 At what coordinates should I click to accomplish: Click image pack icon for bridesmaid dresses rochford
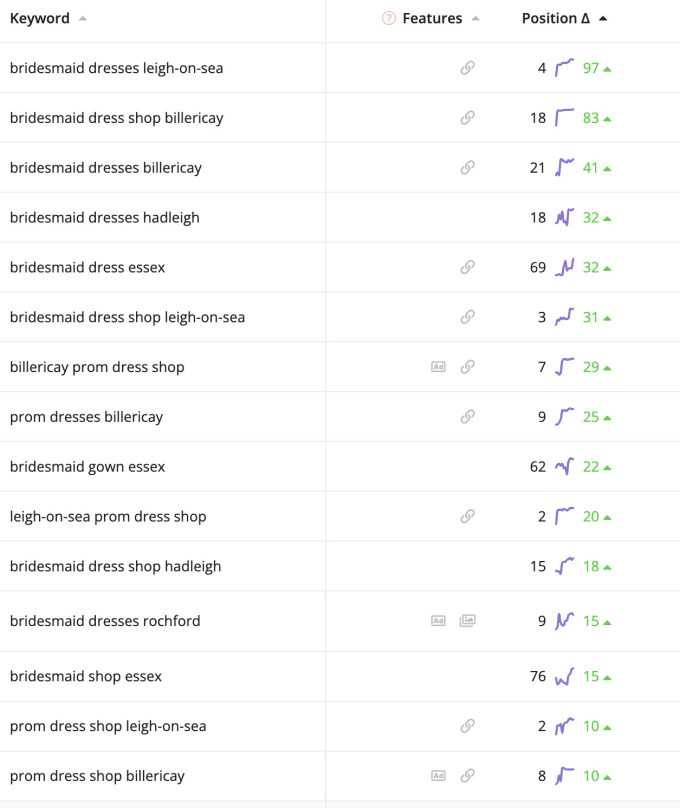467,620
